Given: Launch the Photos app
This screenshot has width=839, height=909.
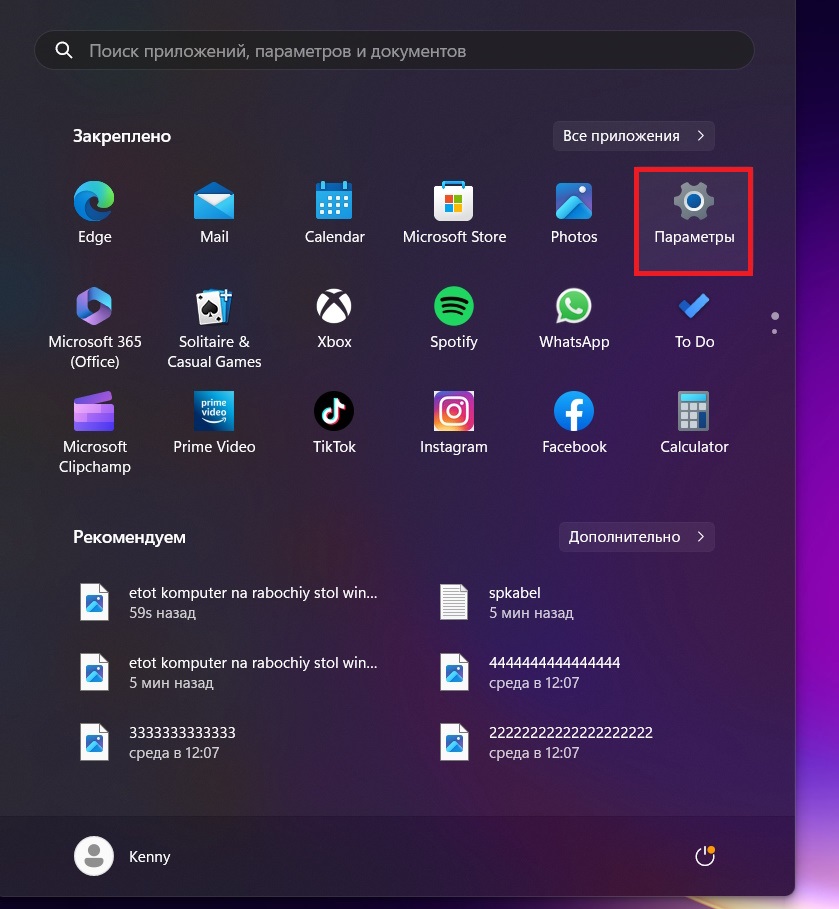Looking at the screenshot, I should coord(574,212).
